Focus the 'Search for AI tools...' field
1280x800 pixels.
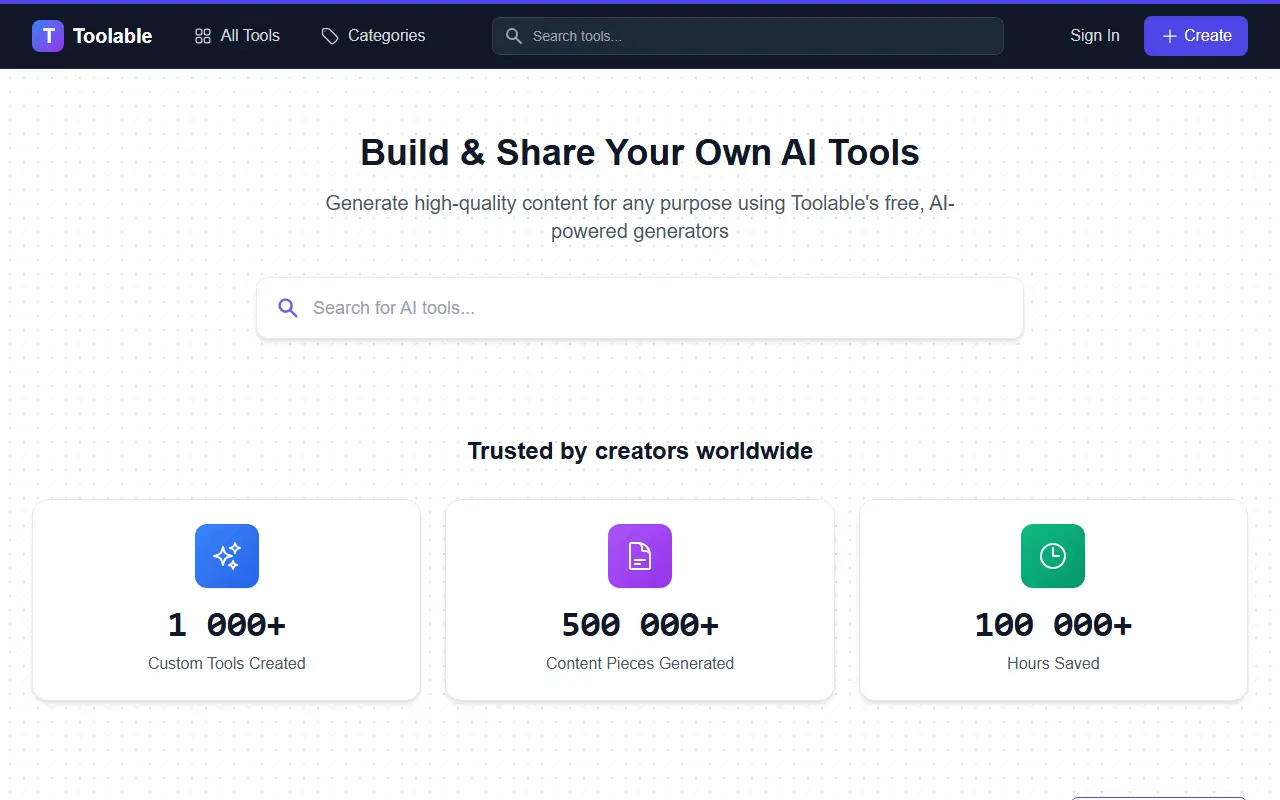click(x=640, y=308)
